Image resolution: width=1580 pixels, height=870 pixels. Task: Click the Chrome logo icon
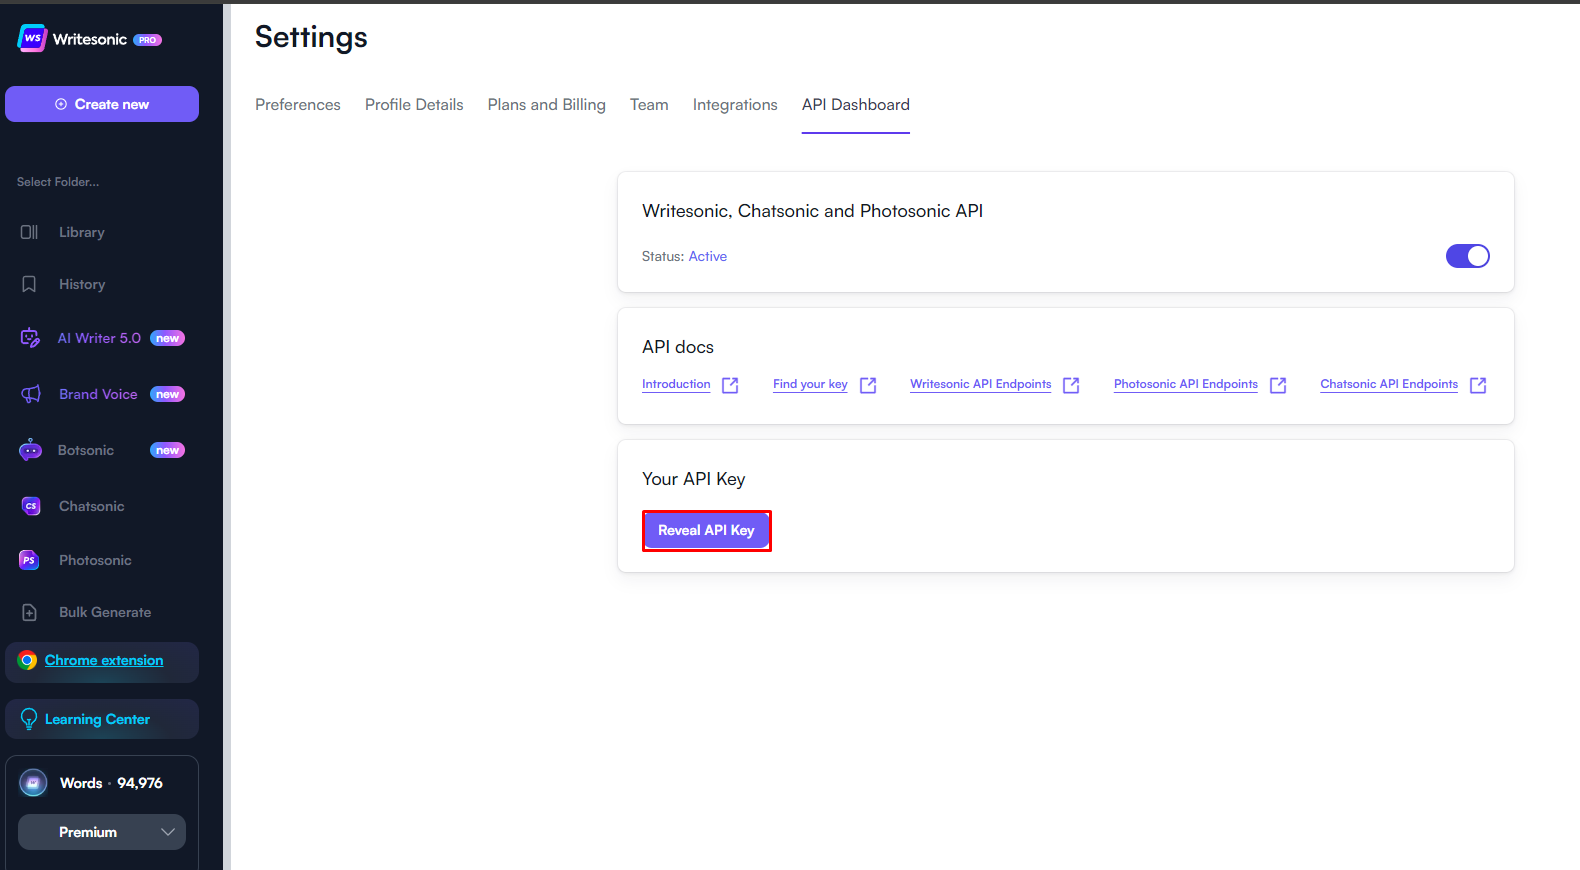tap(28, 660)
